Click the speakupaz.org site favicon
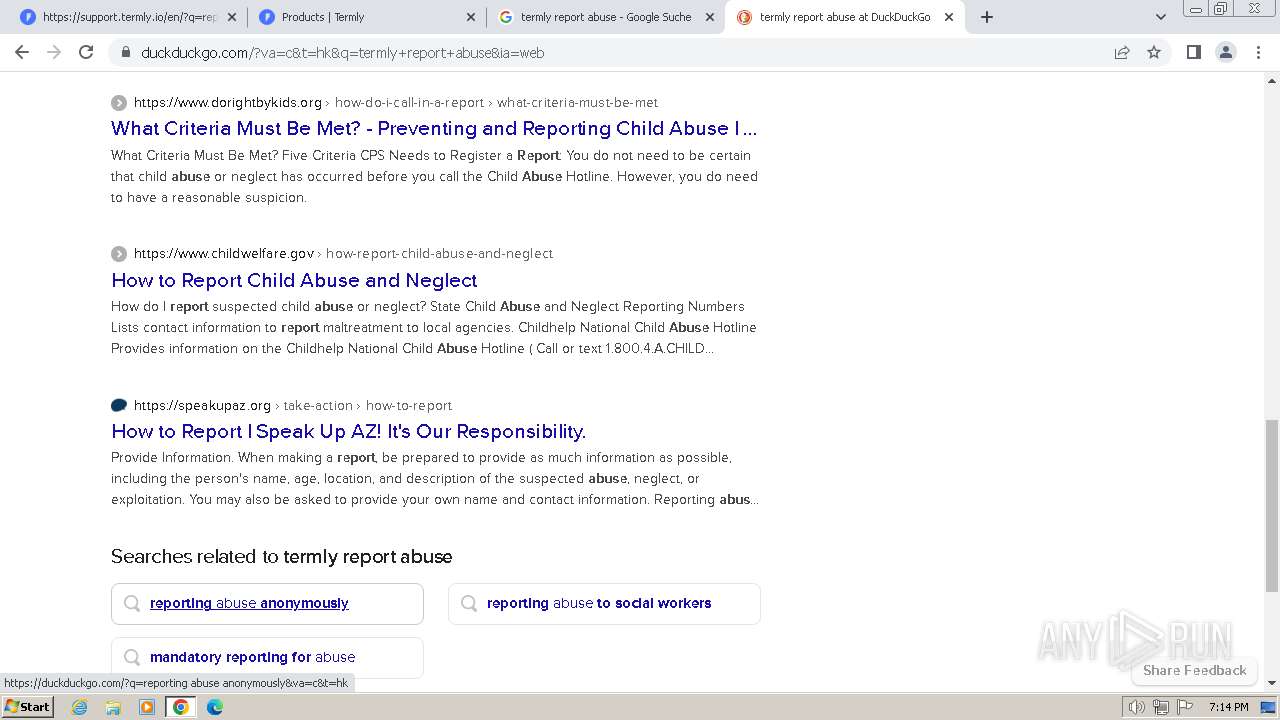1280x720 pixels. [x=119, y=405]
